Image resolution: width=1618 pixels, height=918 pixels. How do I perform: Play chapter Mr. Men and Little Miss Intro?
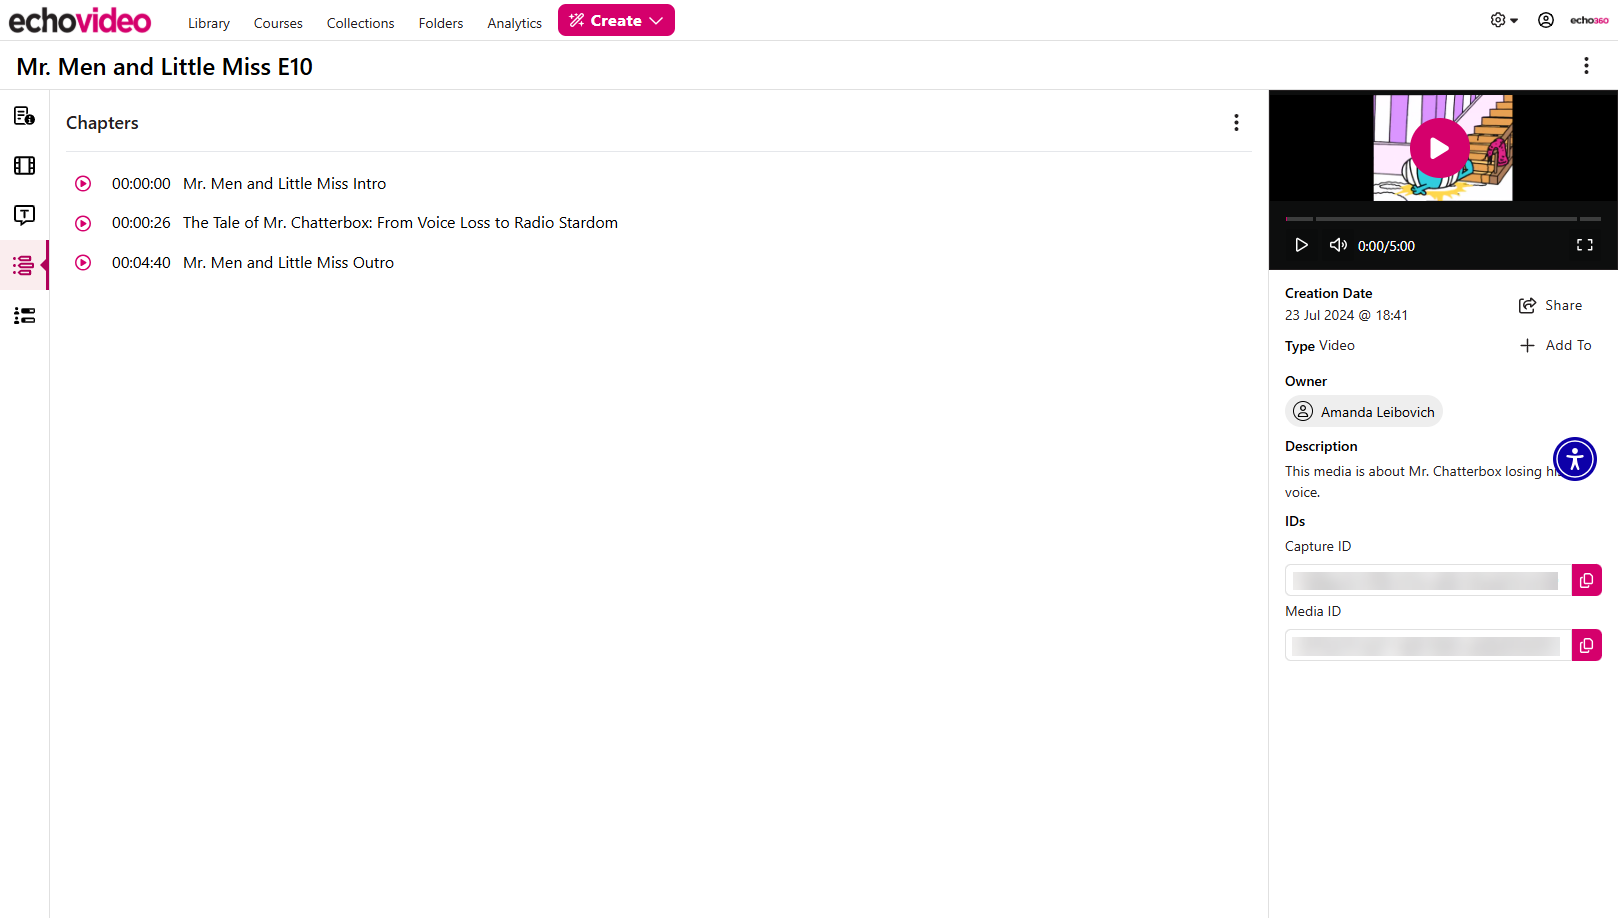tap(83, 184)
